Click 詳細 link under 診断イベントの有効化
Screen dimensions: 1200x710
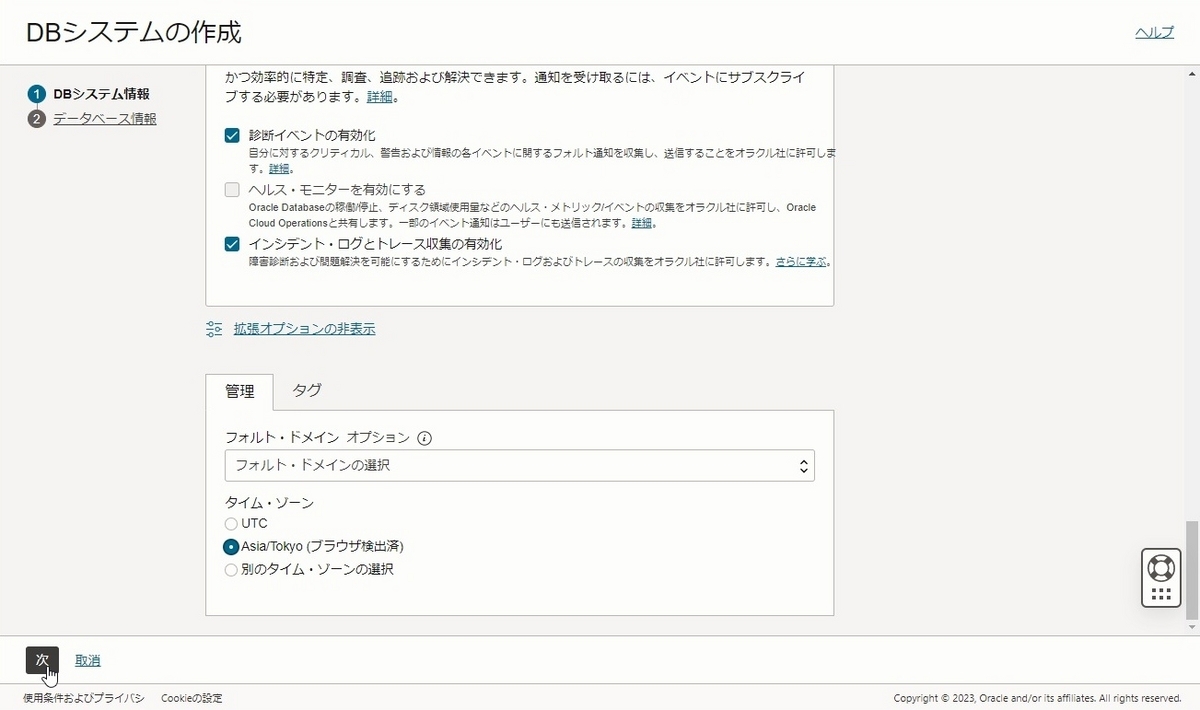click(277, 168)
